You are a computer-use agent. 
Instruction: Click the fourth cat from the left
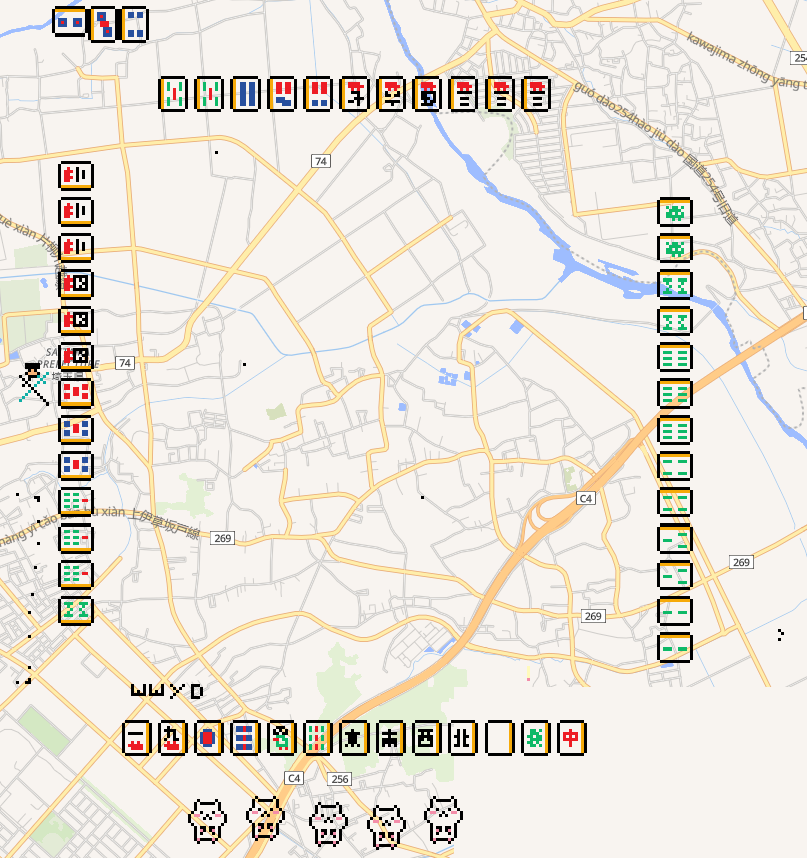(x=387, y=827)
